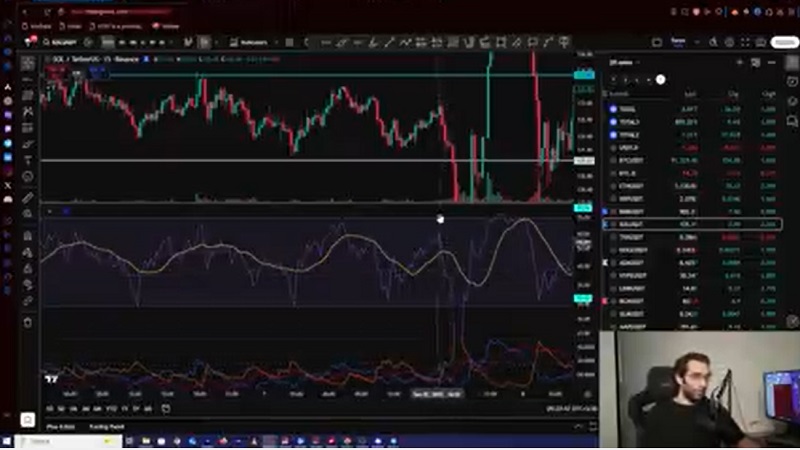Open the Pine Editor tab
The image size is (800, 450).
tap(60, 426)
